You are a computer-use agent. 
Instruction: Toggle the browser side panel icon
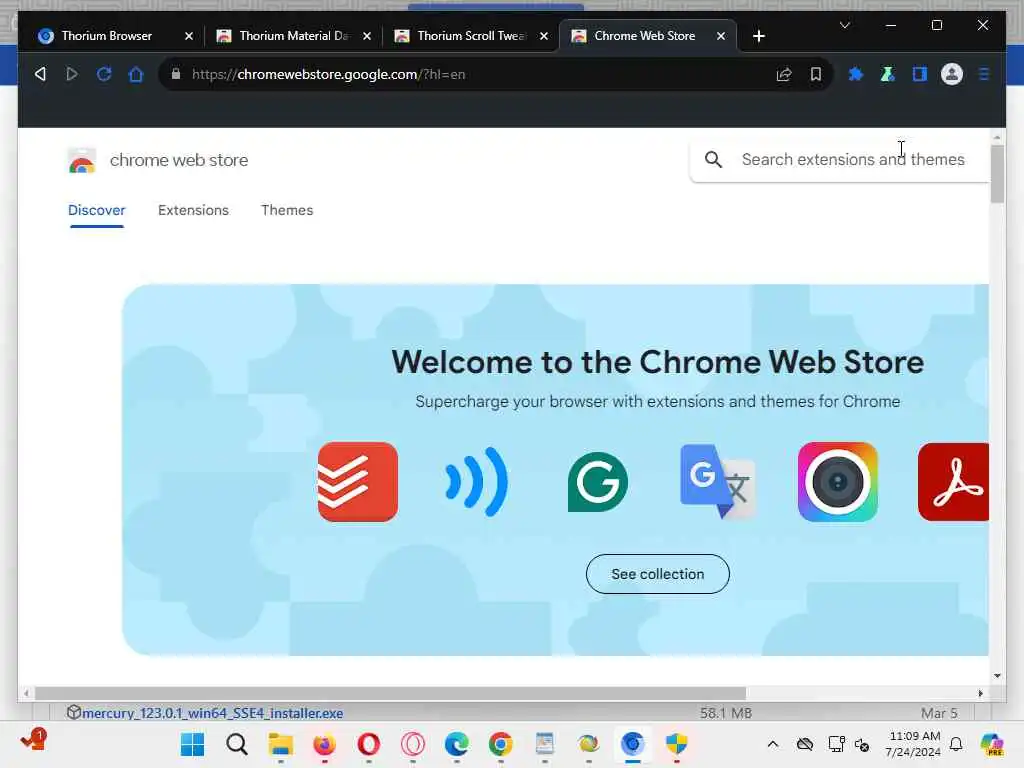[920, 74]
